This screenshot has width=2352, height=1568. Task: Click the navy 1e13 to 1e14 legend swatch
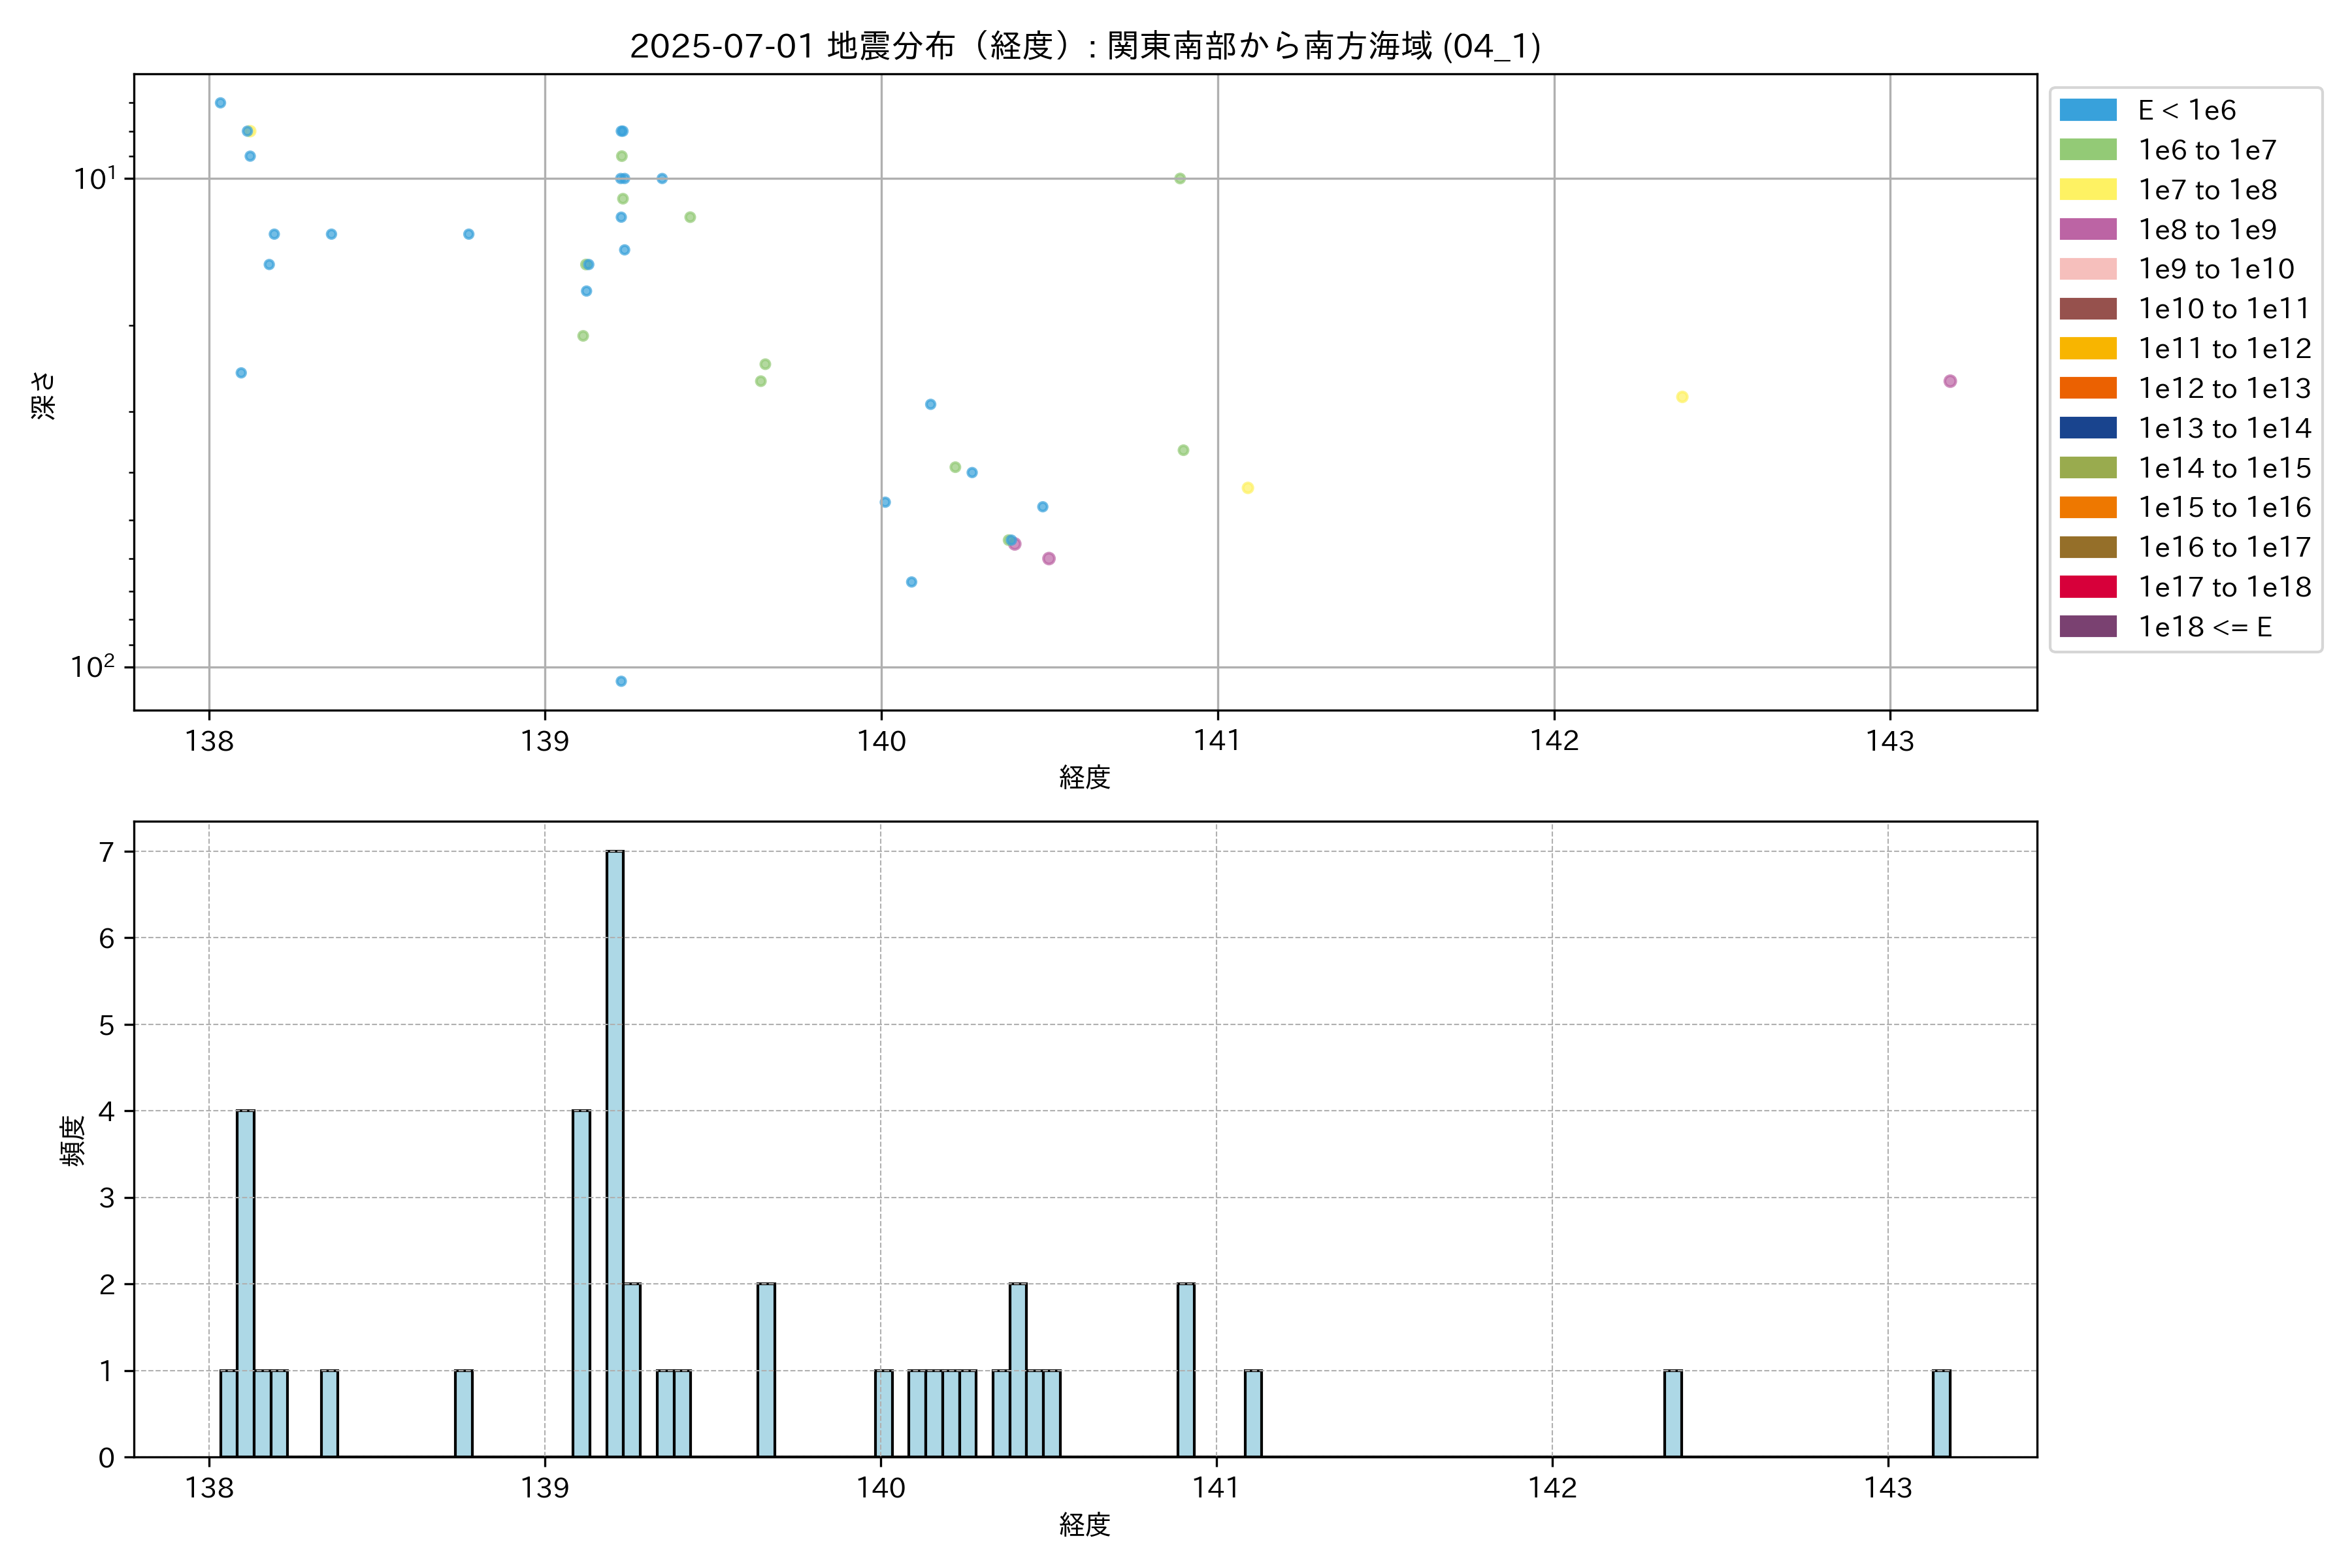point(2088,428)
